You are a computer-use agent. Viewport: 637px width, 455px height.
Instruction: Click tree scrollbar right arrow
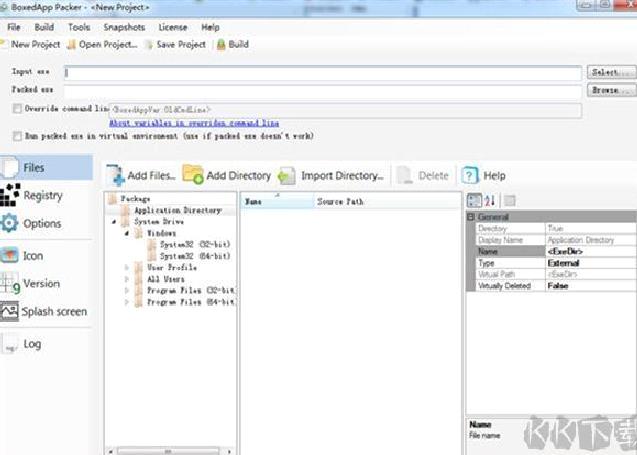tap(230, 451)
